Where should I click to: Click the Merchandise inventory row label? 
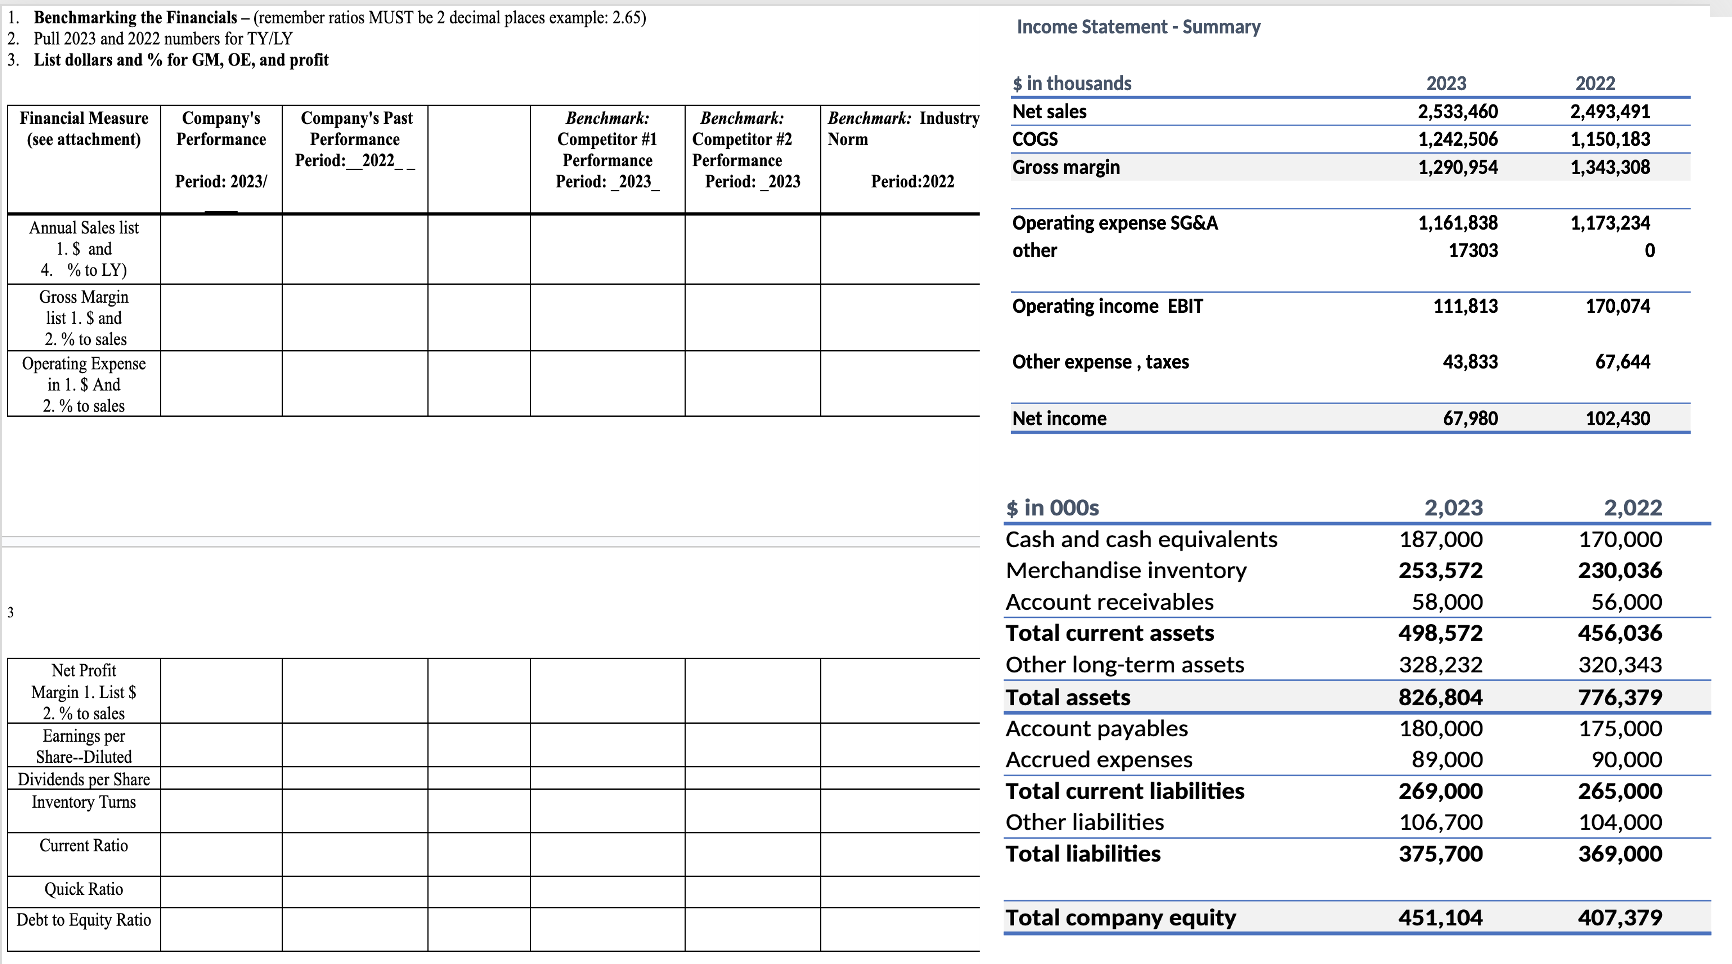1126,570
